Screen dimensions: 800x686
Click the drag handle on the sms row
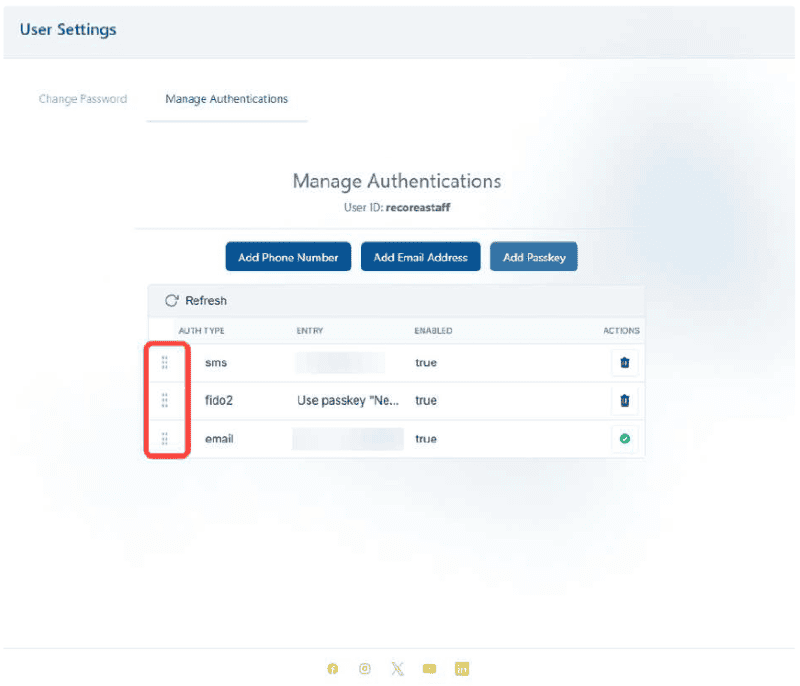pos(165,363)
